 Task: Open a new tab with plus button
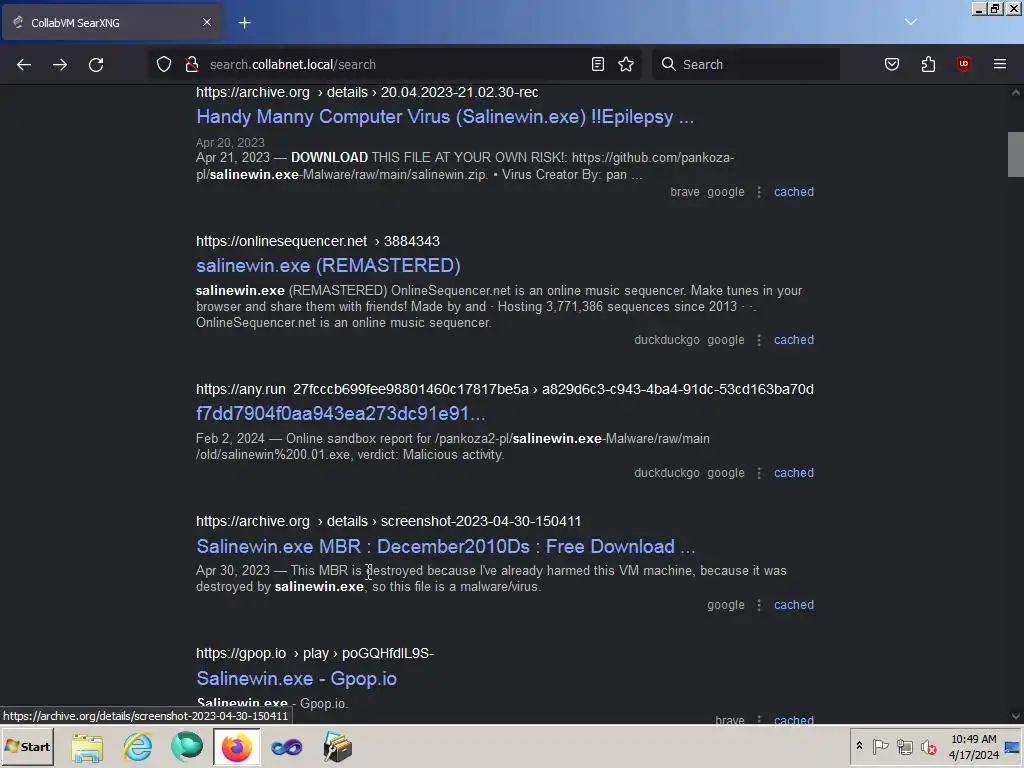[x=244, y=23]
